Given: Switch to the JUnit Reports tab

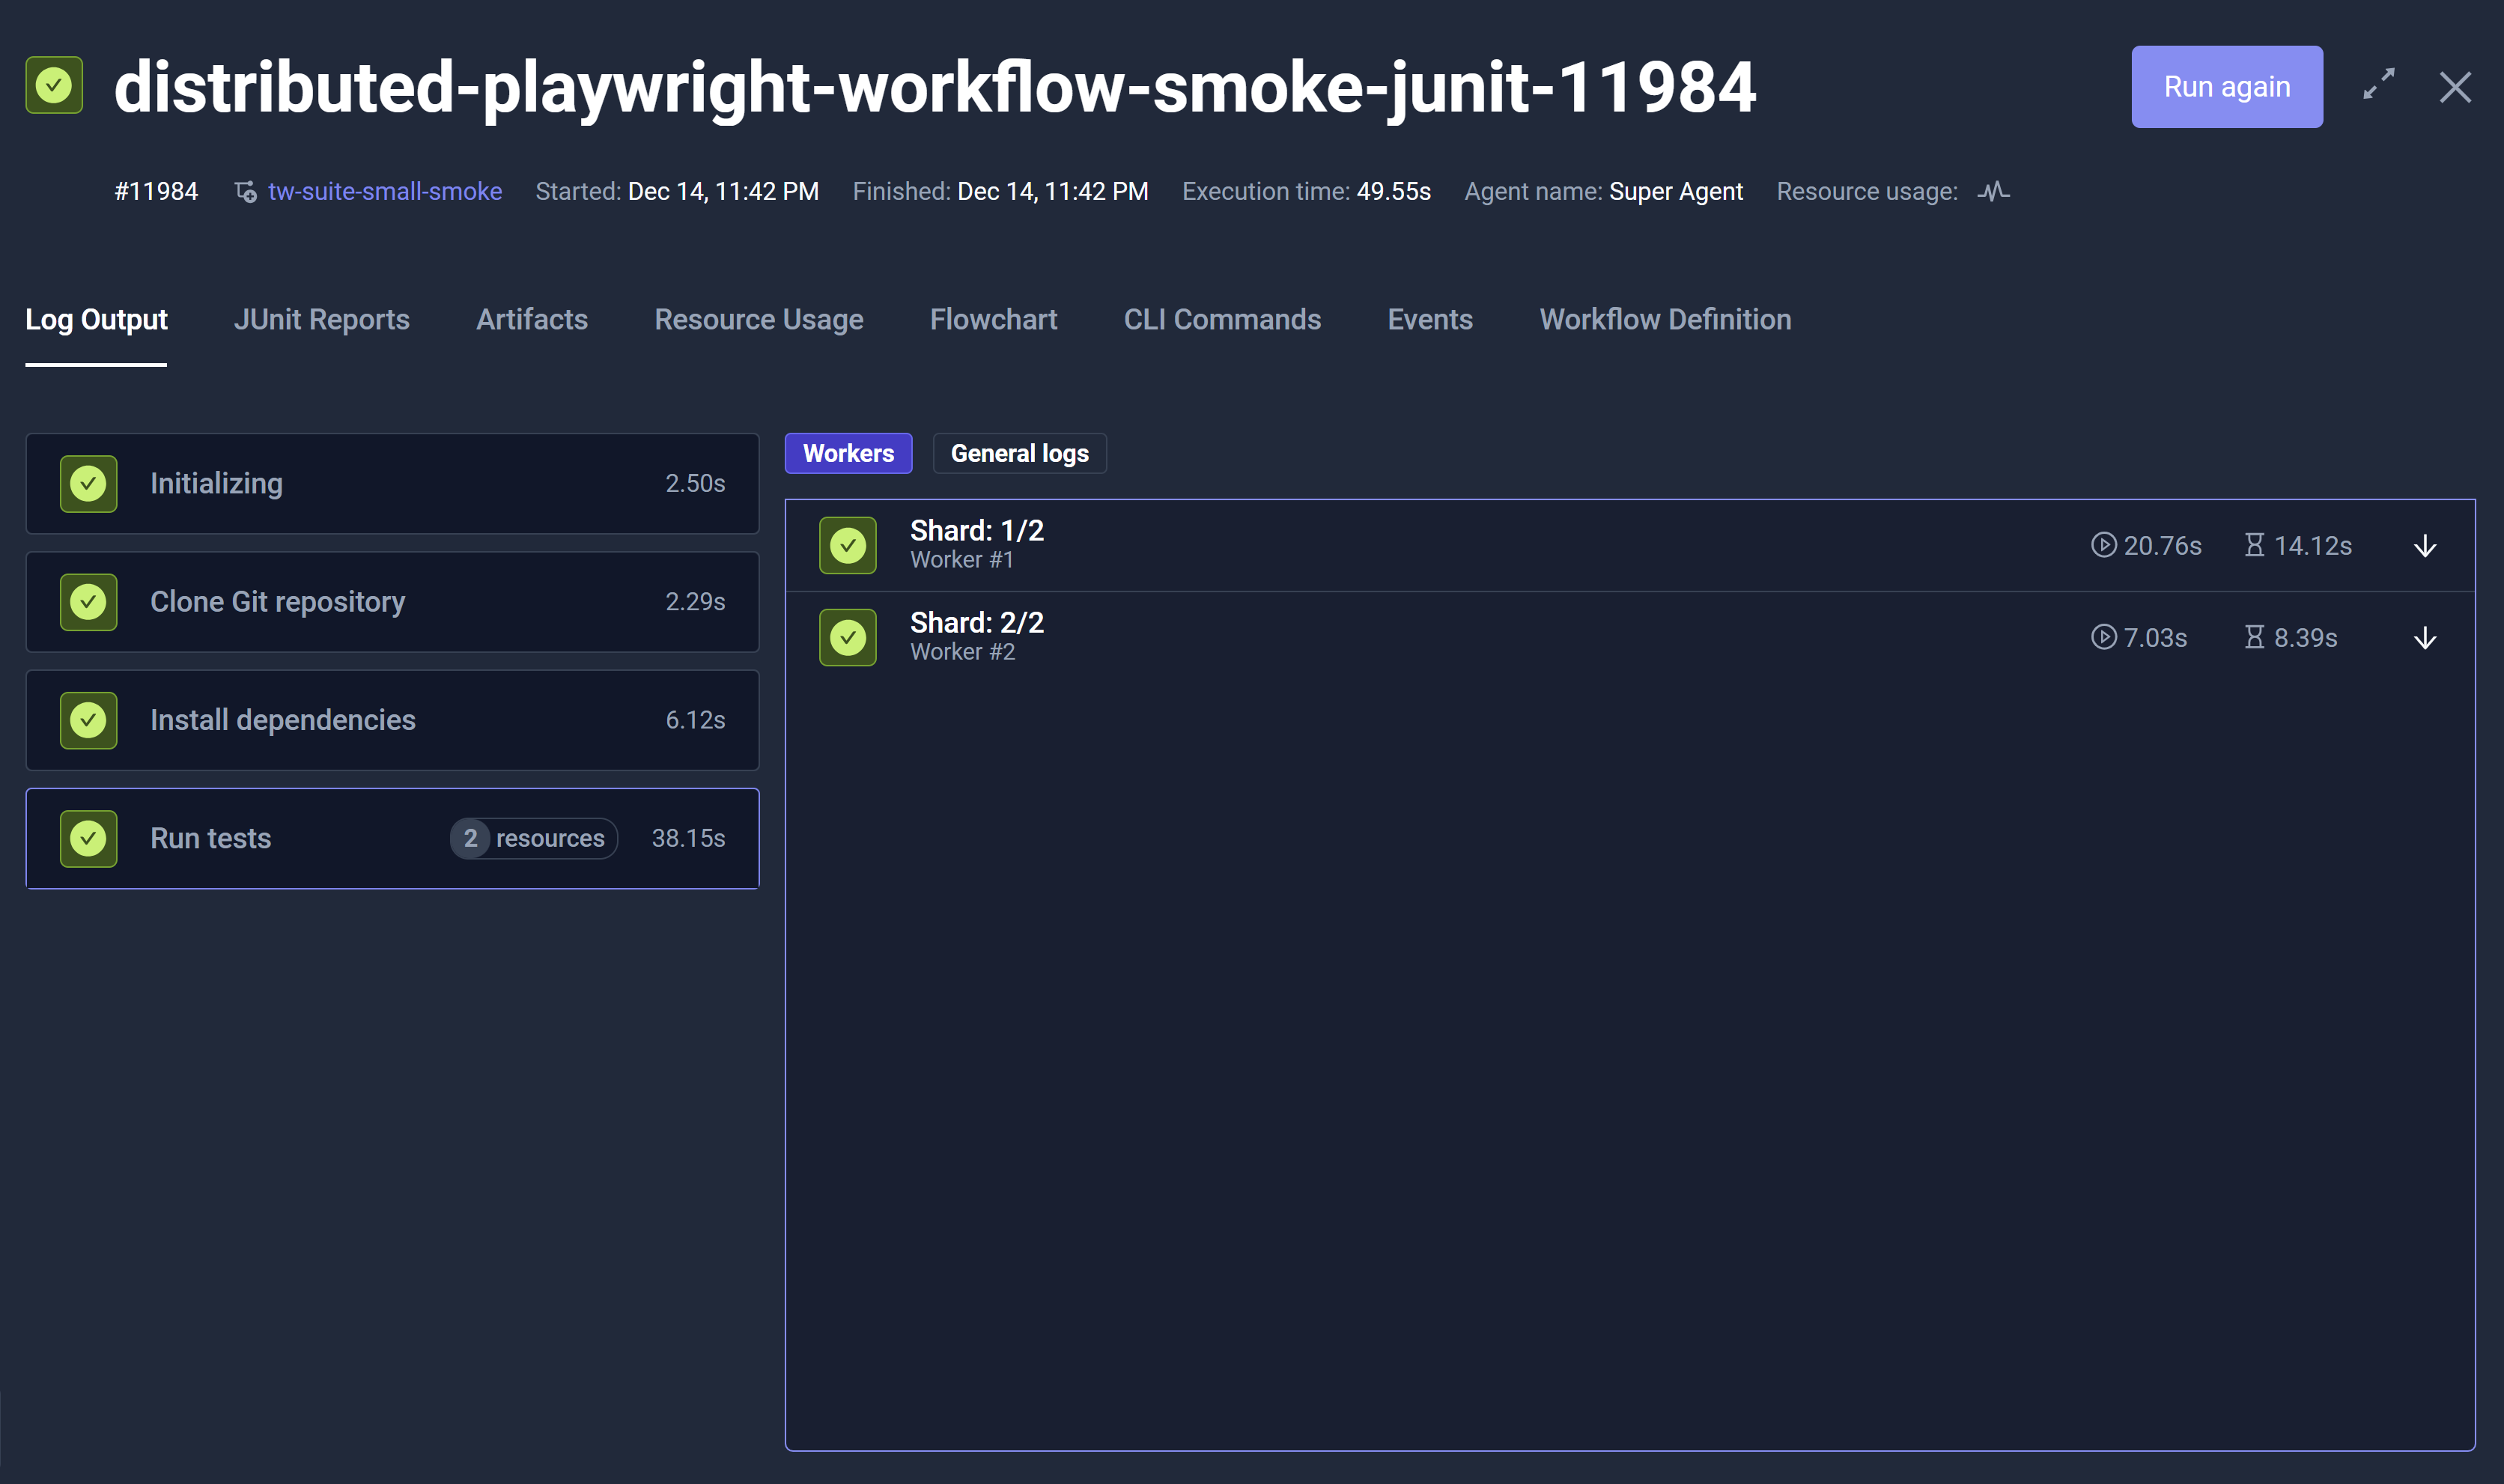Looking at the screenshot, I should coord(322,319).
